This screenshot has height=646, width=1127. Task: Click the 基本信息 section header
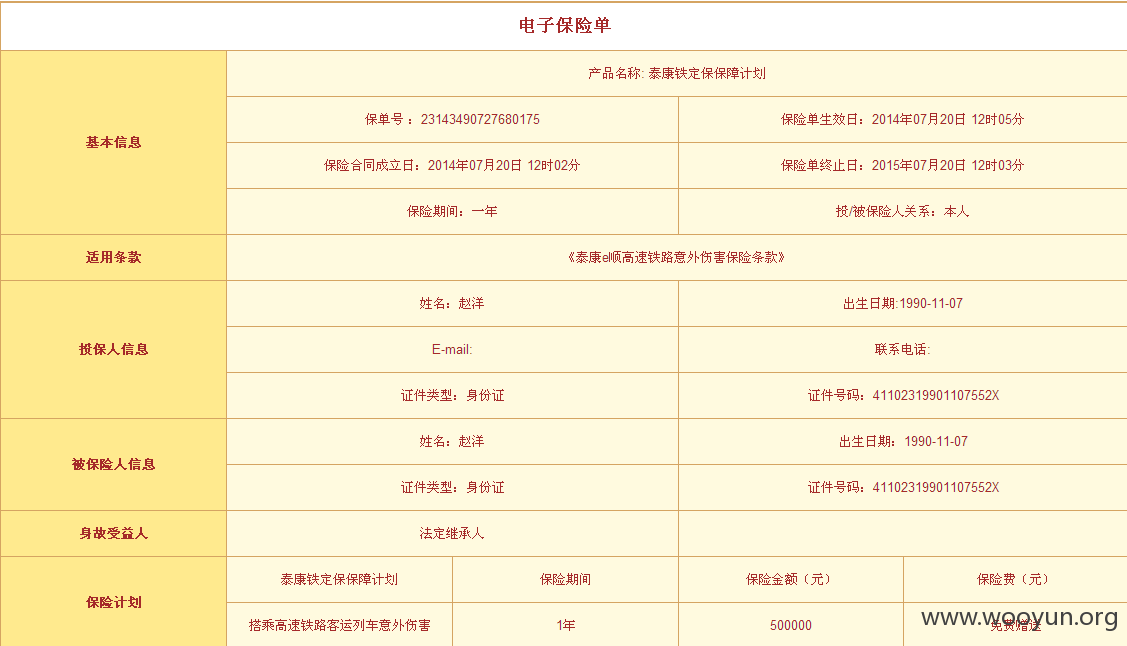114,142
